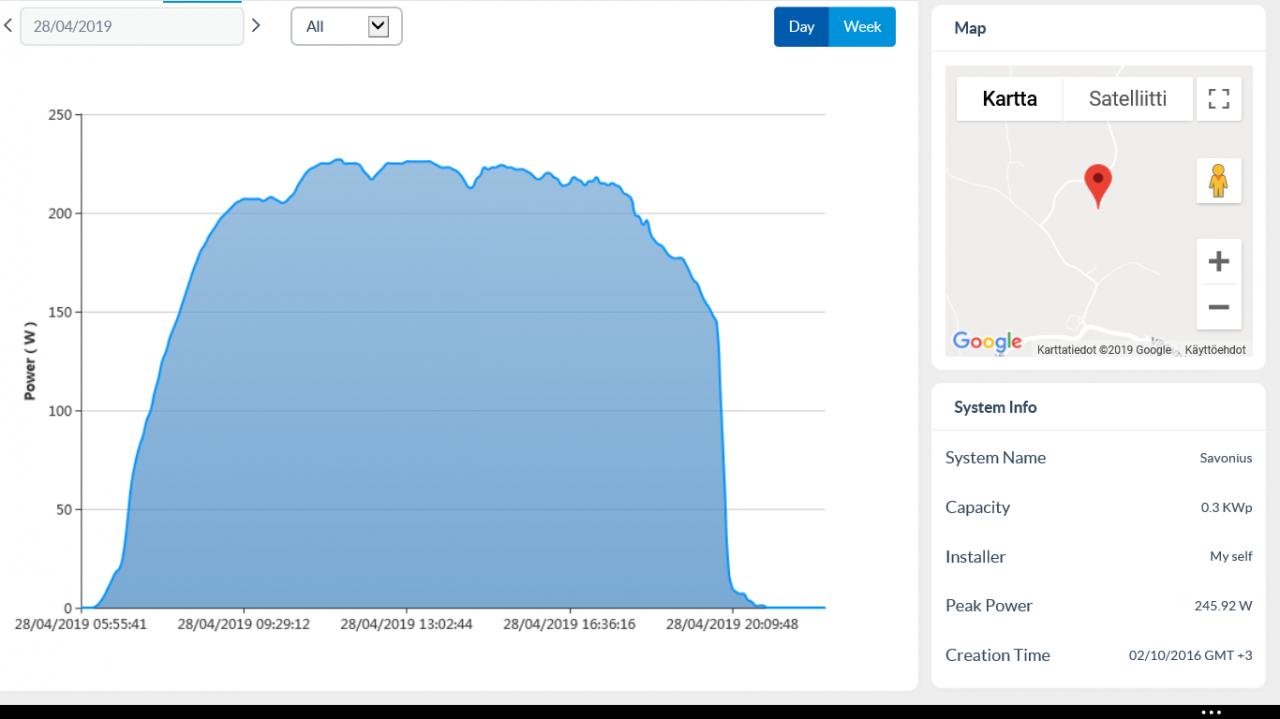Click the Creation Time value 02/10/2016 GMT +3
The image size is (1280, 719).
point(1190,656)
